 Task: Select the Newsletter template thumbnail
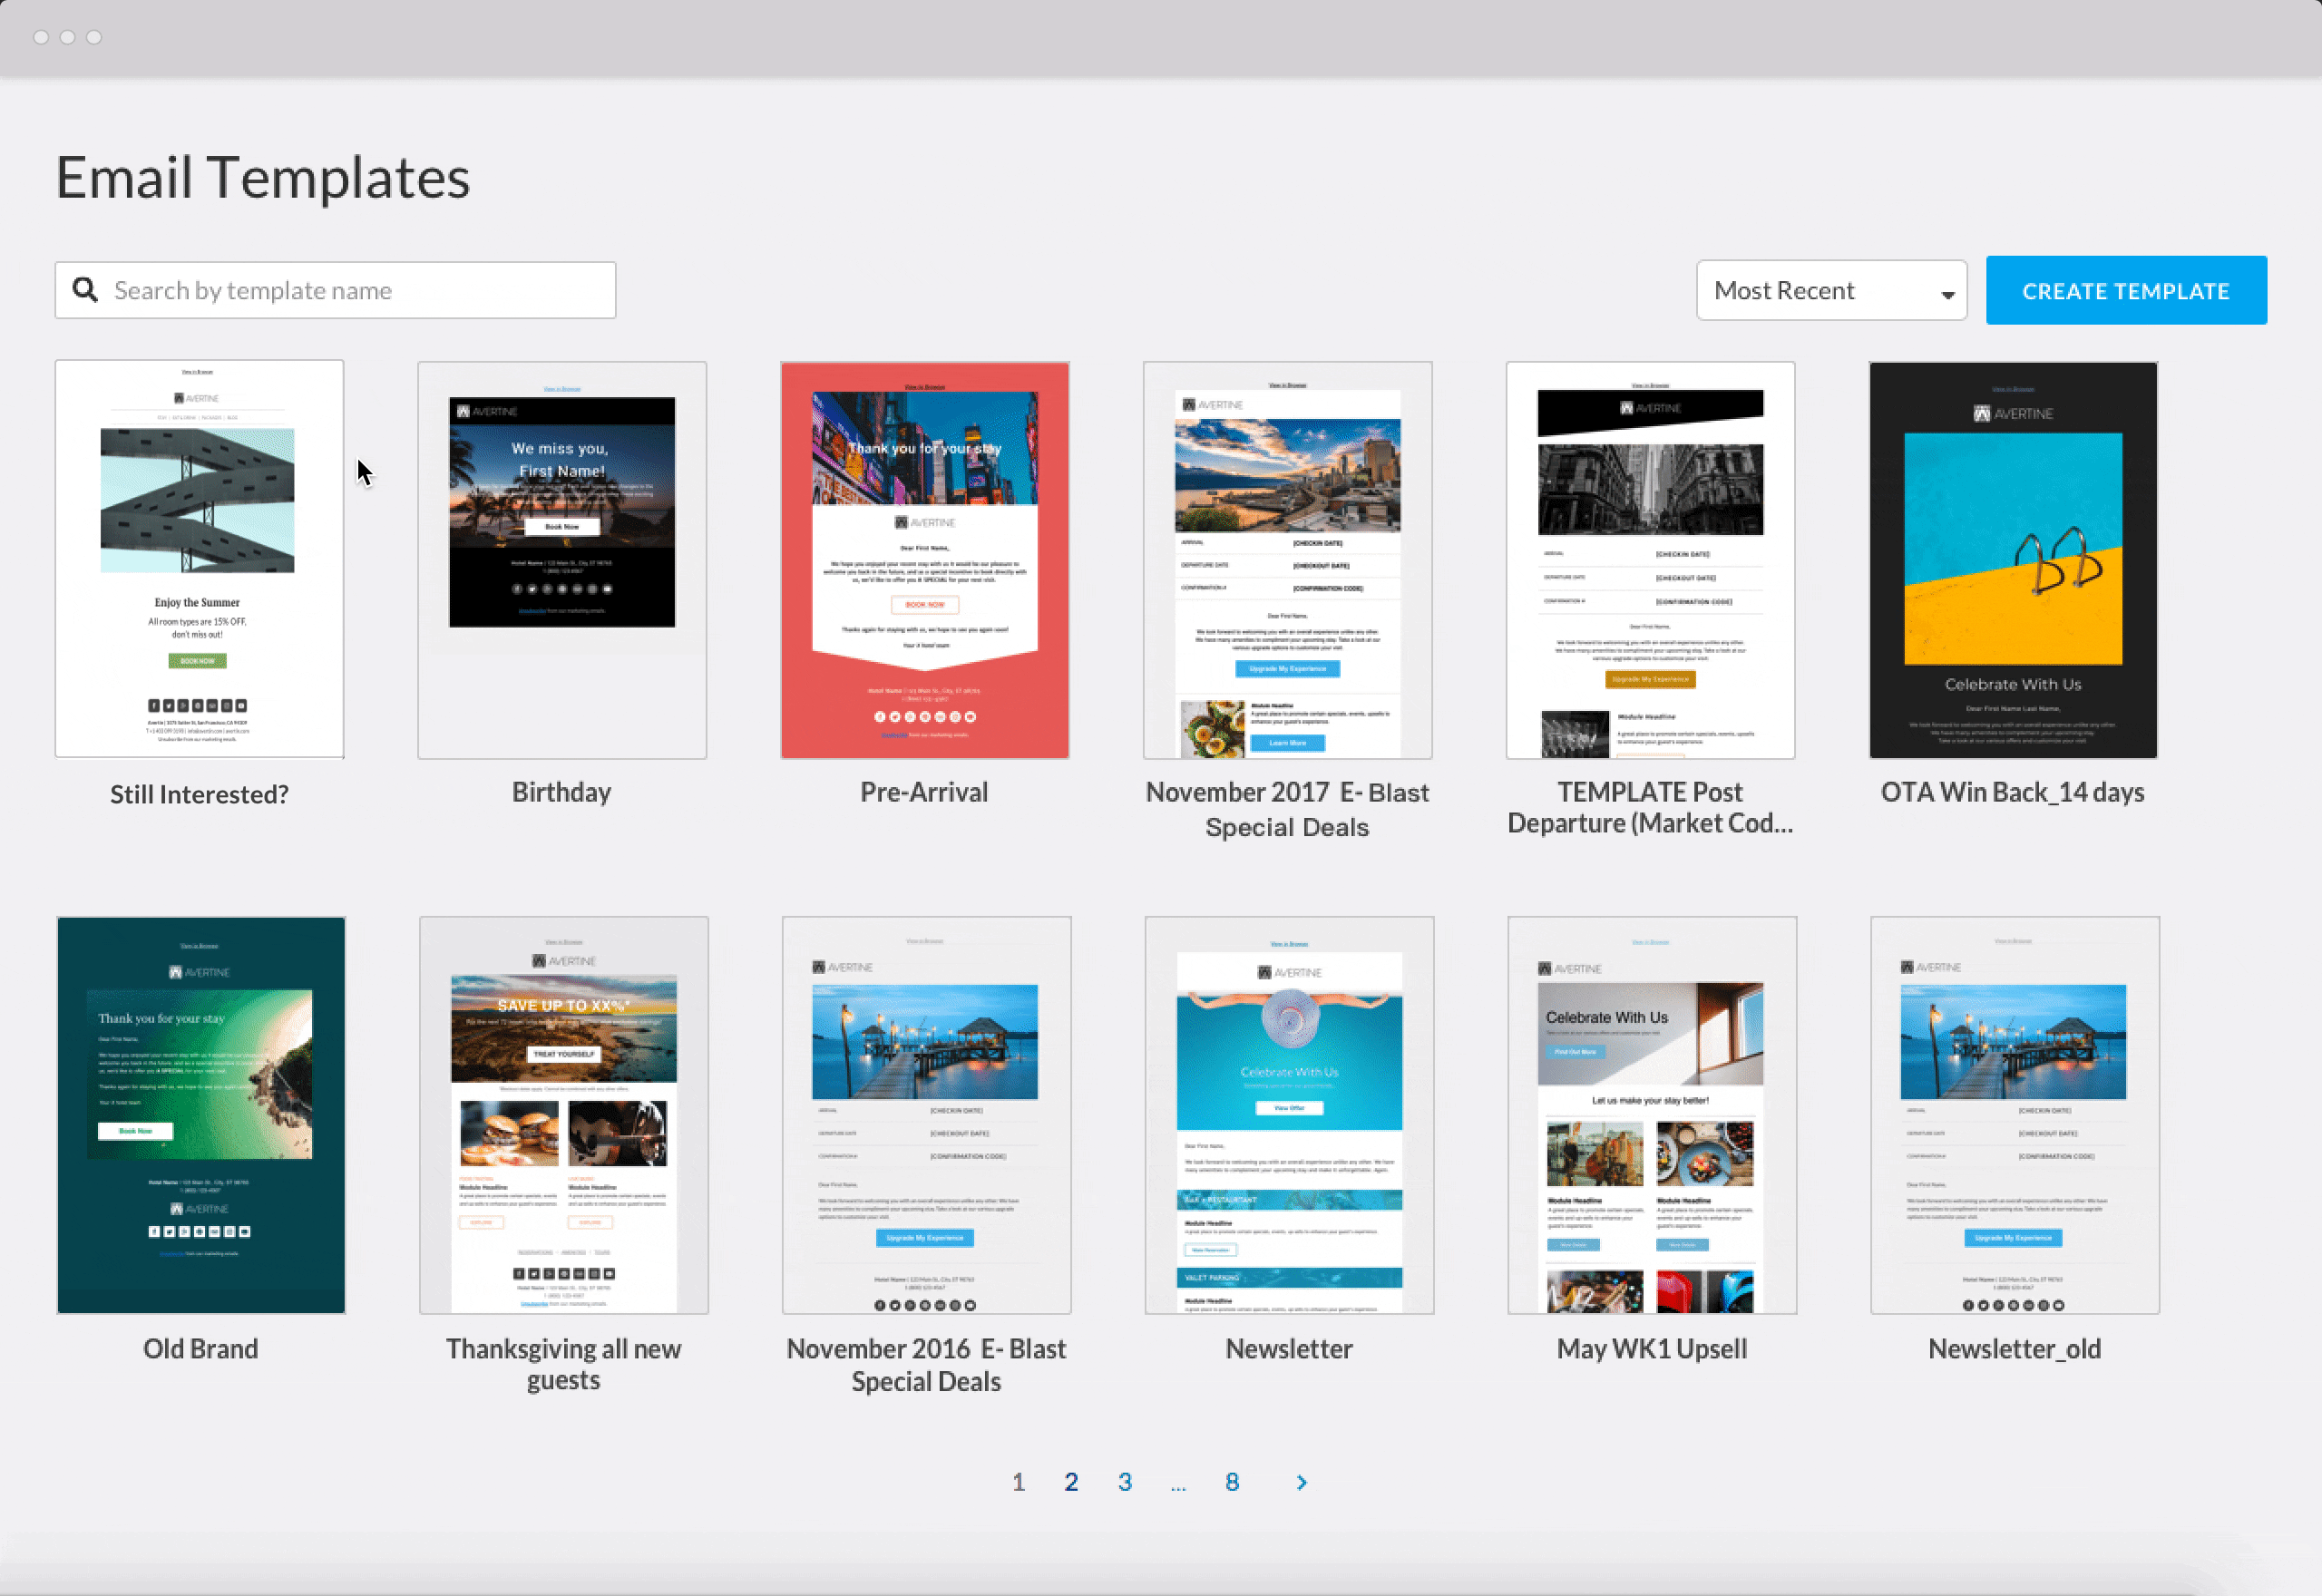(x=1289, y=1115)
